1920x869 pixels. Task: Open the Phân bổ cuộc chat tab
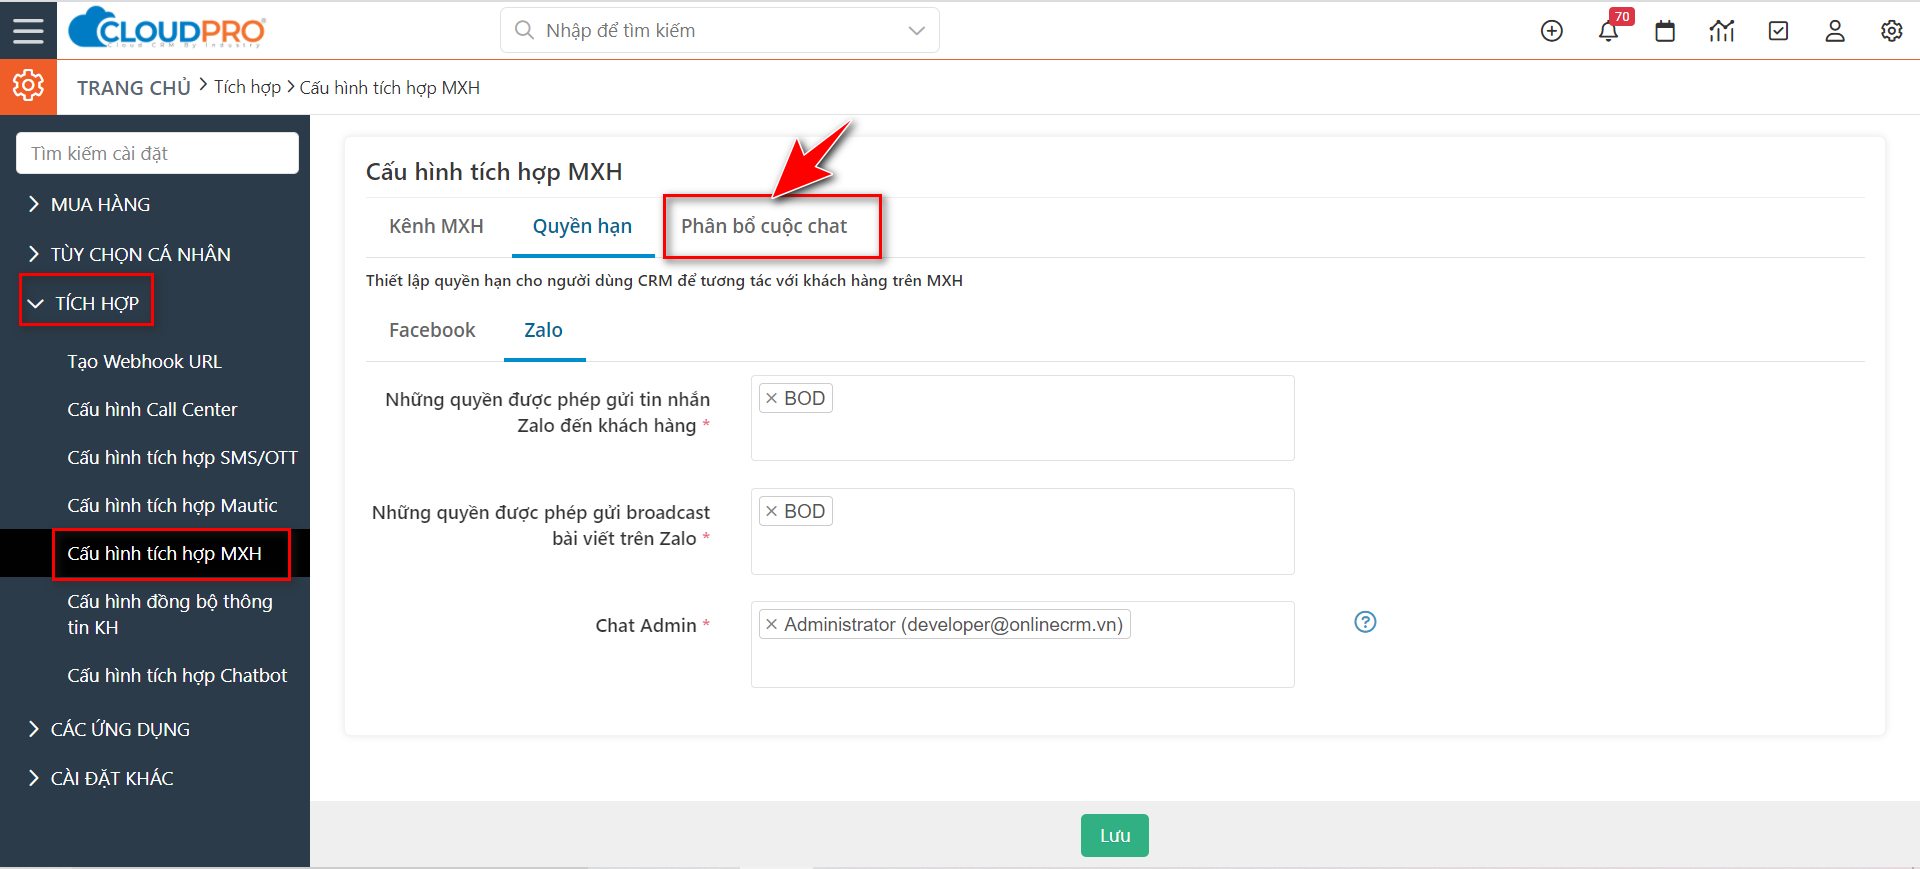[x=764, y=226]
